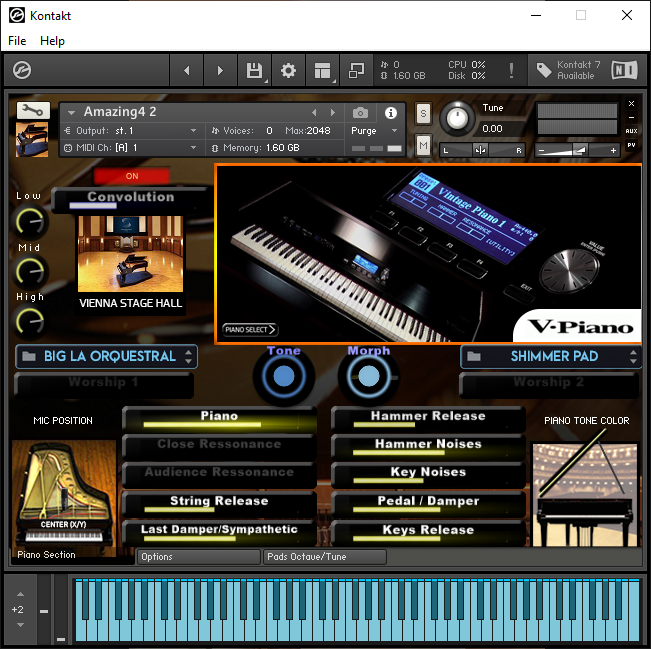This screenshot has height=649, width=651.
Task: Switch to Pads Octave/Tune tab
Action: [x=325, y=557]
